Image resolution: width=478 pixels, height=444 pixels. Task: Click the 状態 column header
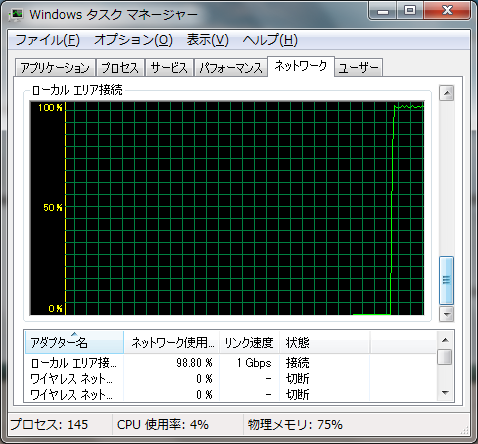[x=324, y=342]
